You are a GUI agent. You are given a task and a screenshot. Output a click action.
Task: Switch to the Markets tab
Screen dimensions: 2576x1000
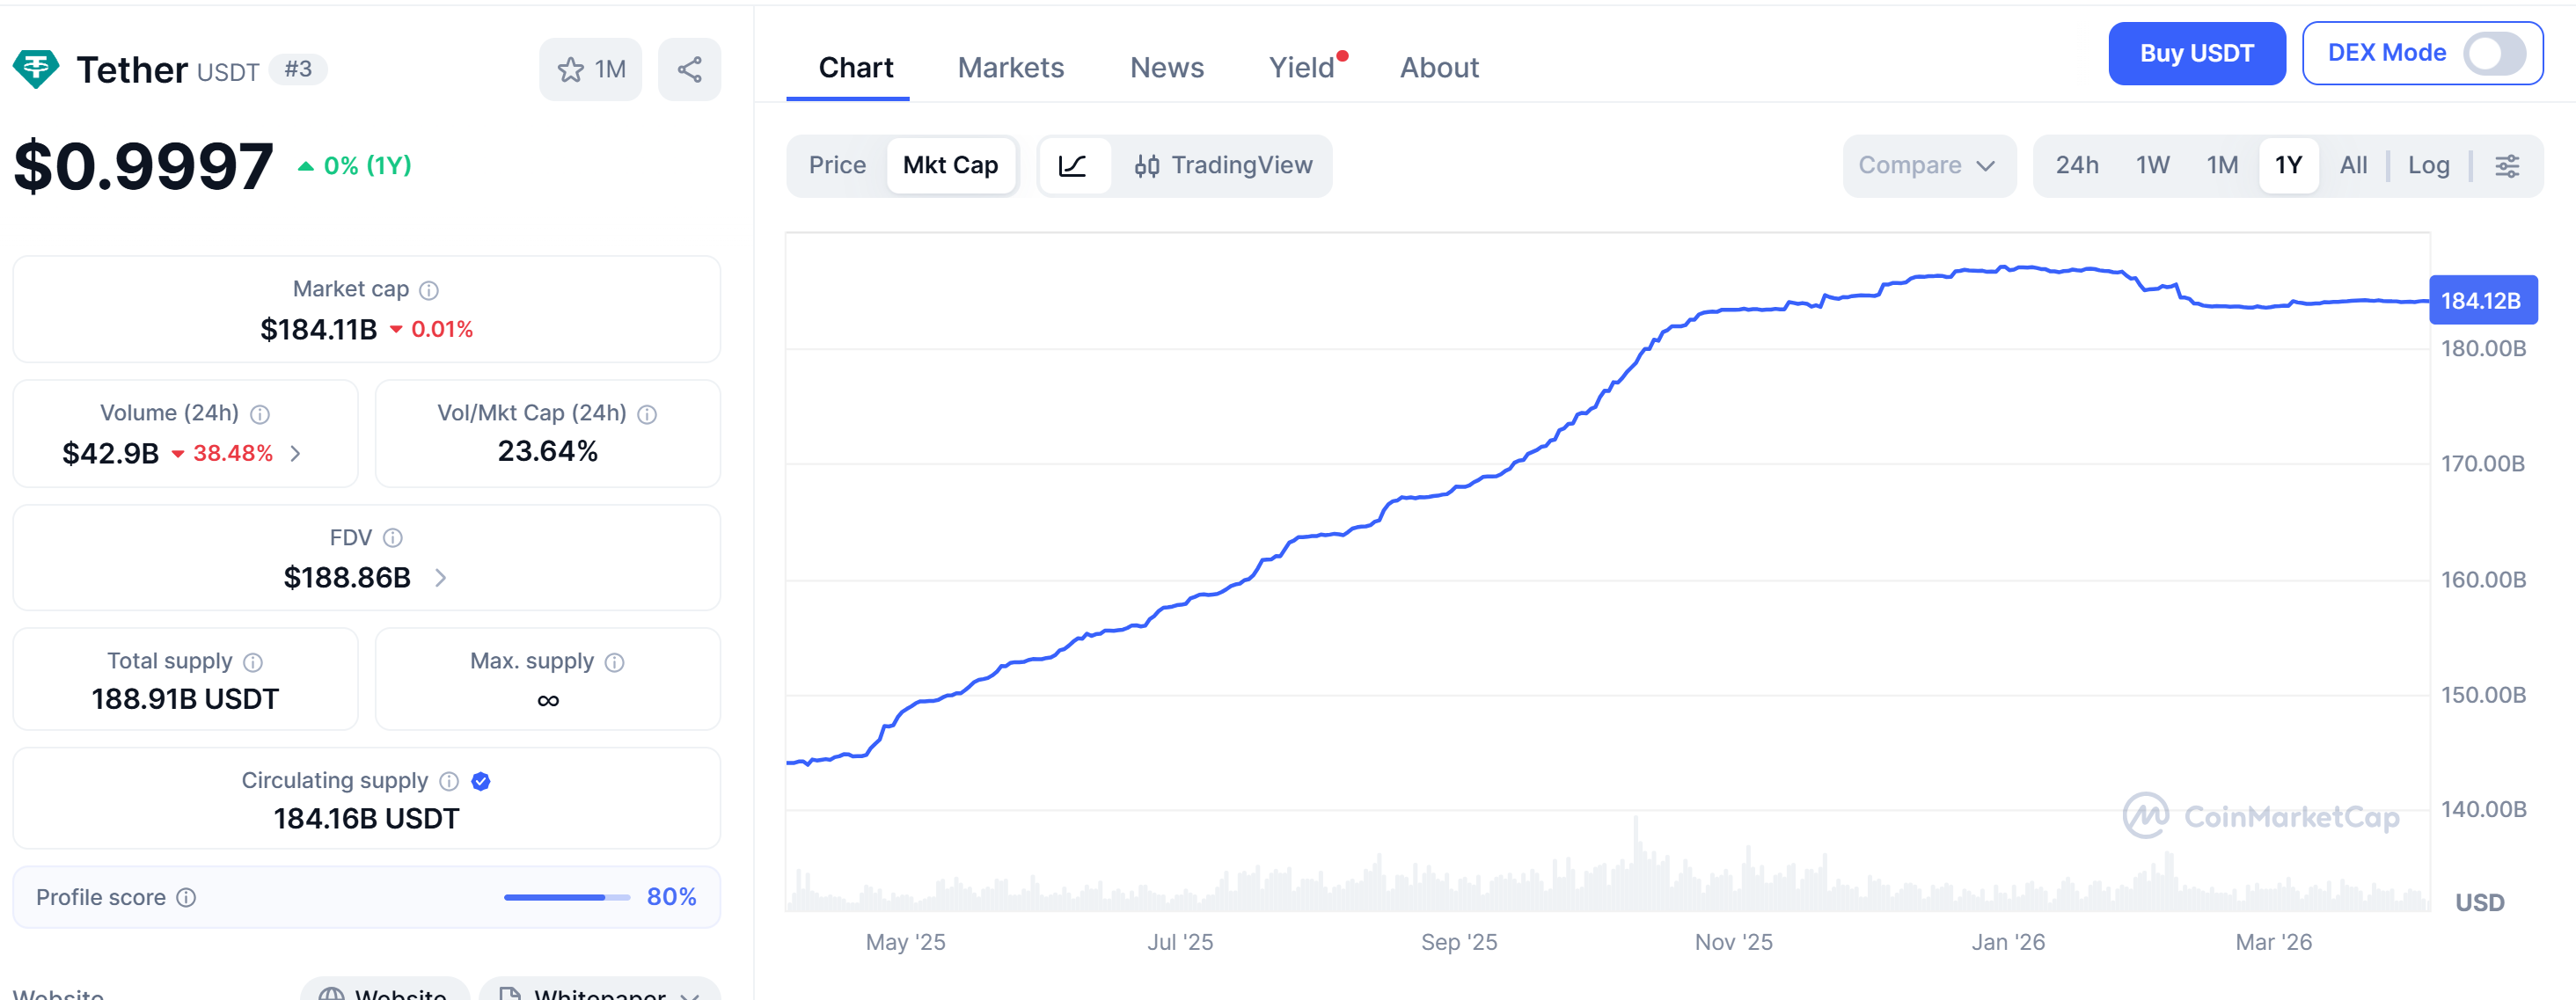[x=1010, y=67]
